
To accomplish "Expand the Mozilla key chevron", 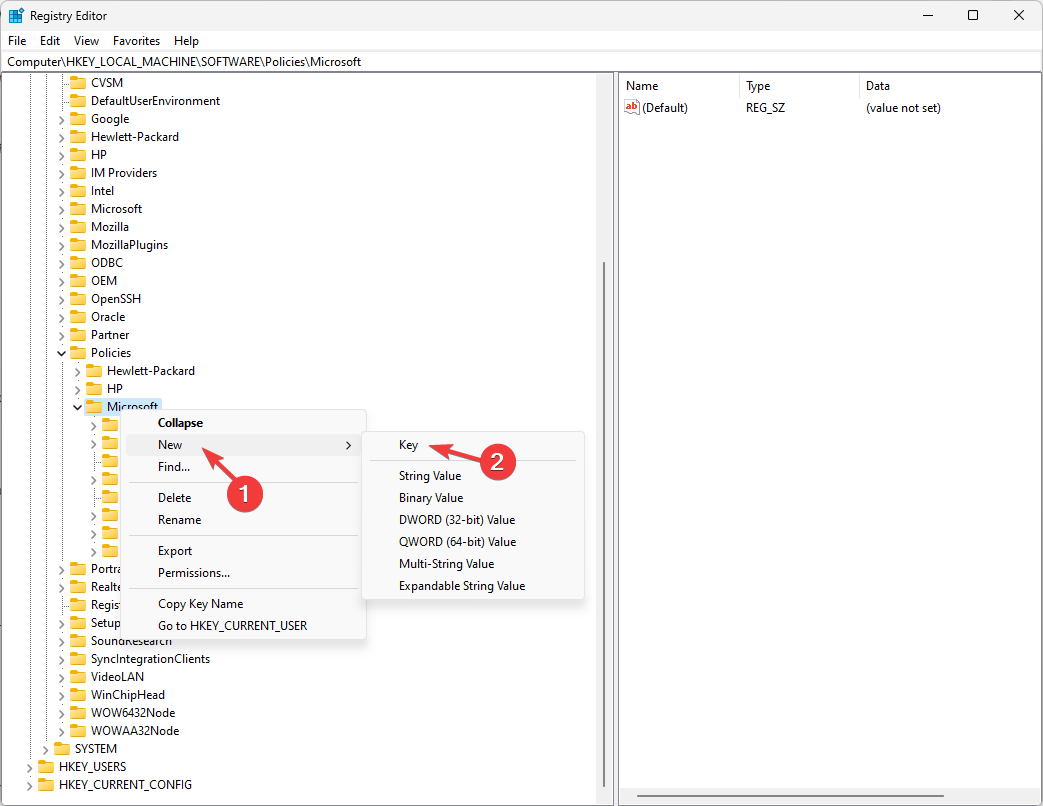I will click(62, 226).
